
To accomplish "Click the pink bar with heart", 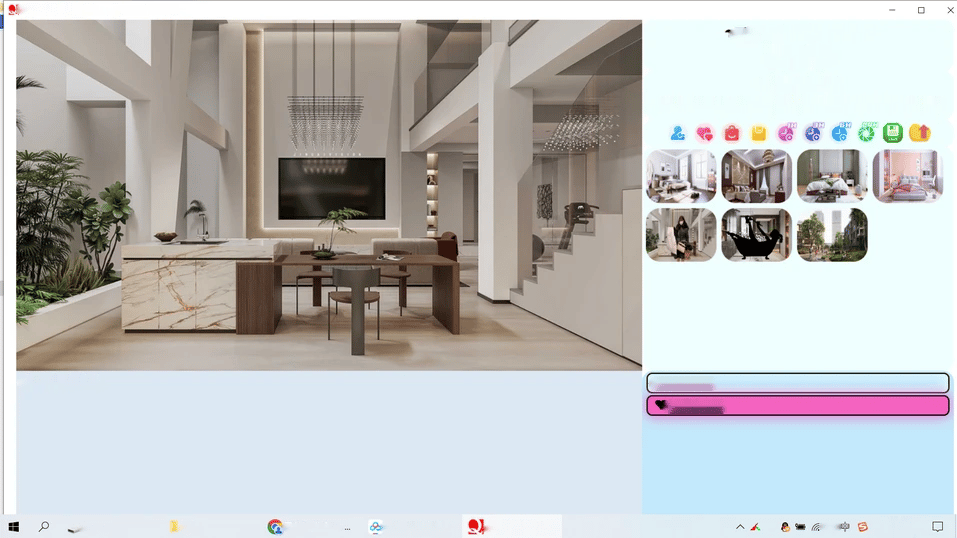I will [x=797, y=406].
